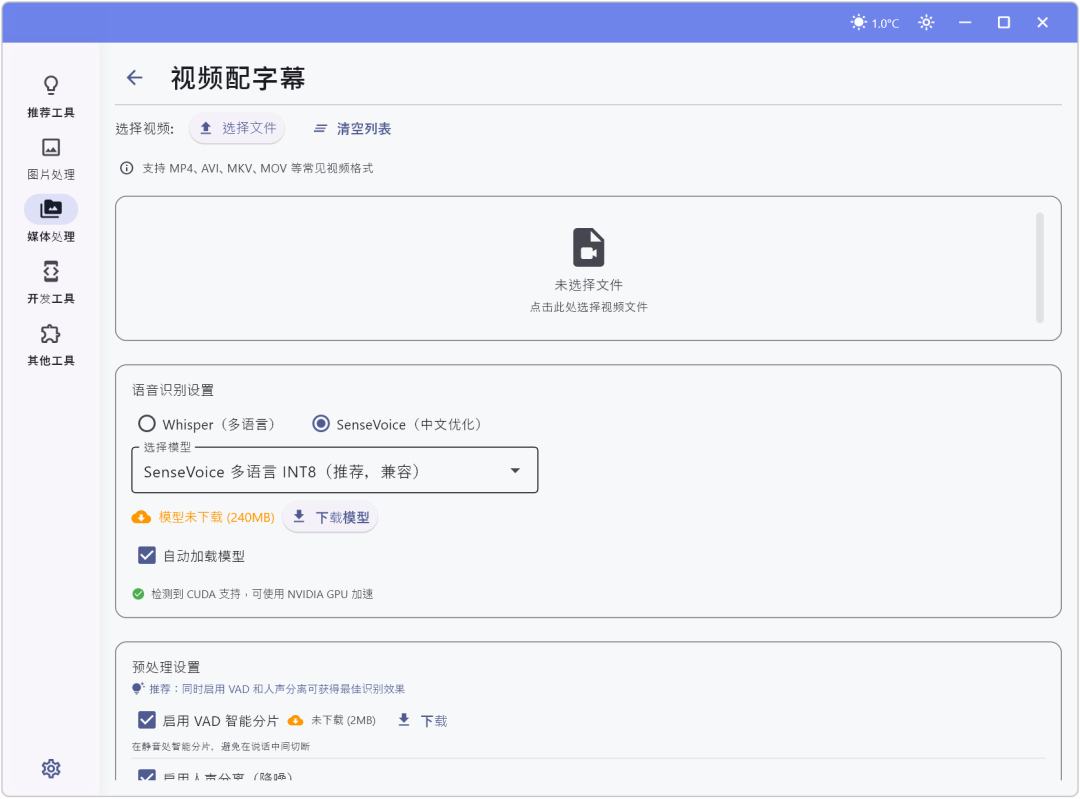Open the 推荐工具 lightbulb sidebar item
Viewport: 1080px width, 799px height.
[x=51, y=96]
